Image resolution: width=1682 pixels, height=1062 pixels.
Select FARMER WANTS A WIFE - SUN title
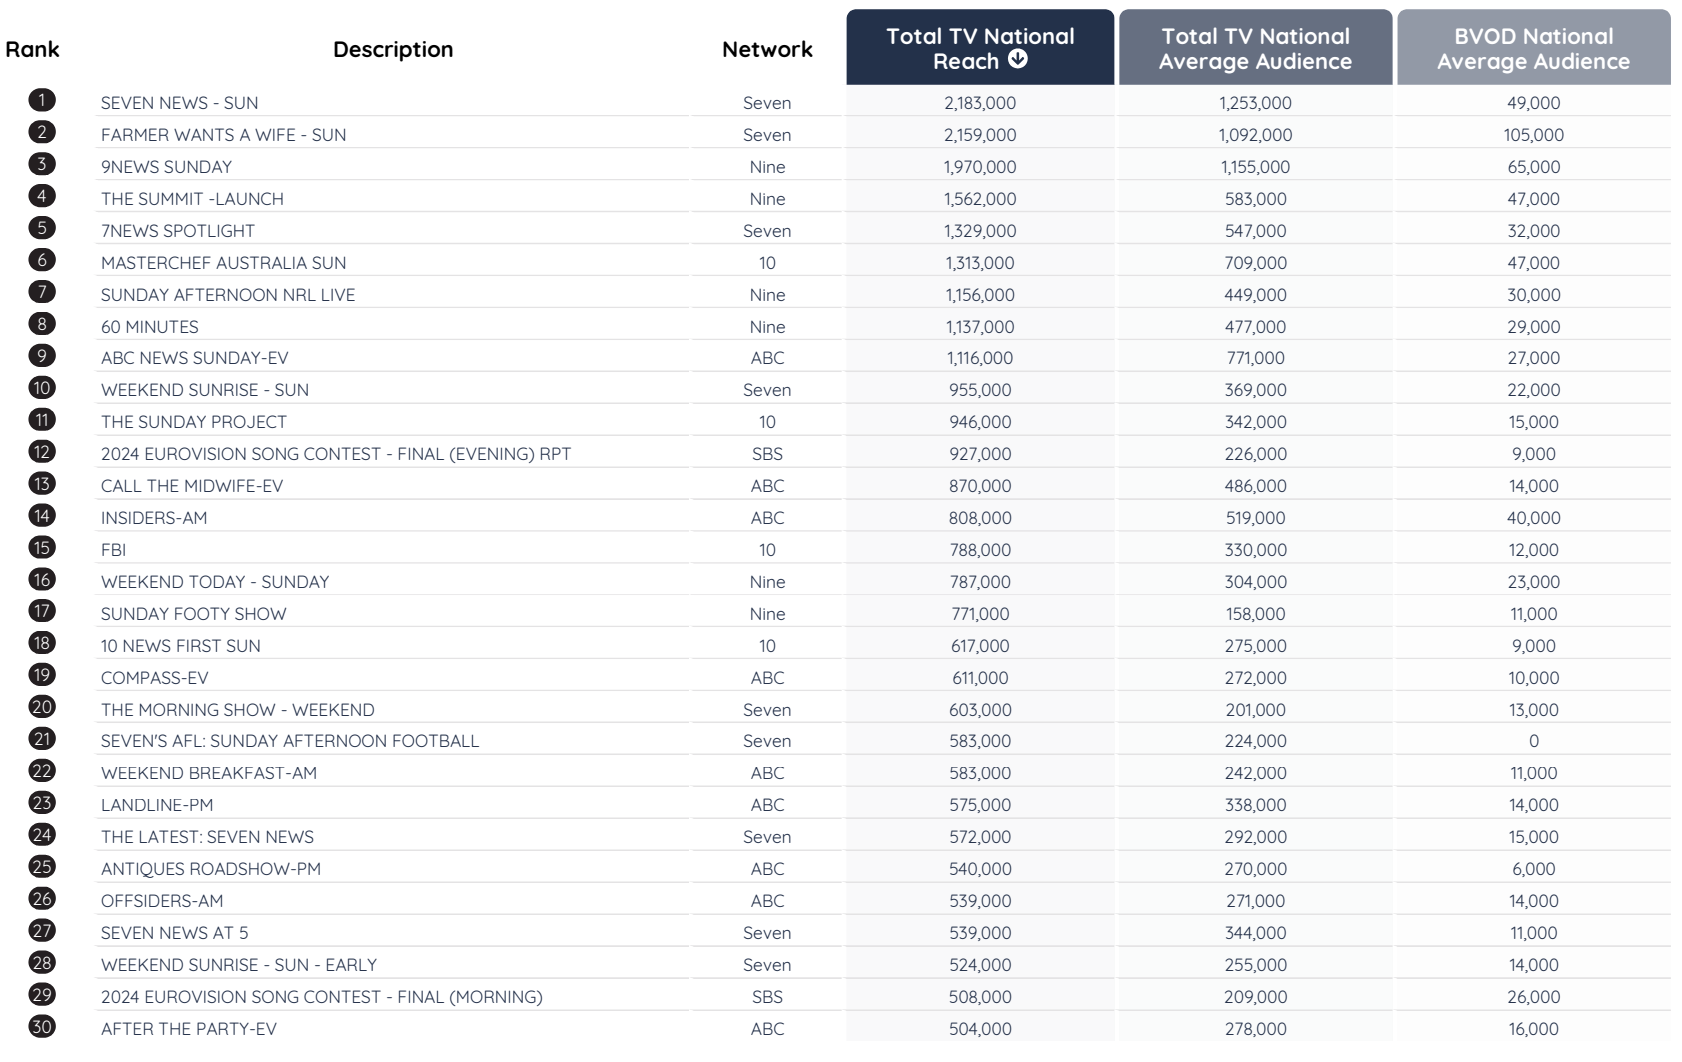click(x=223, y=135)
